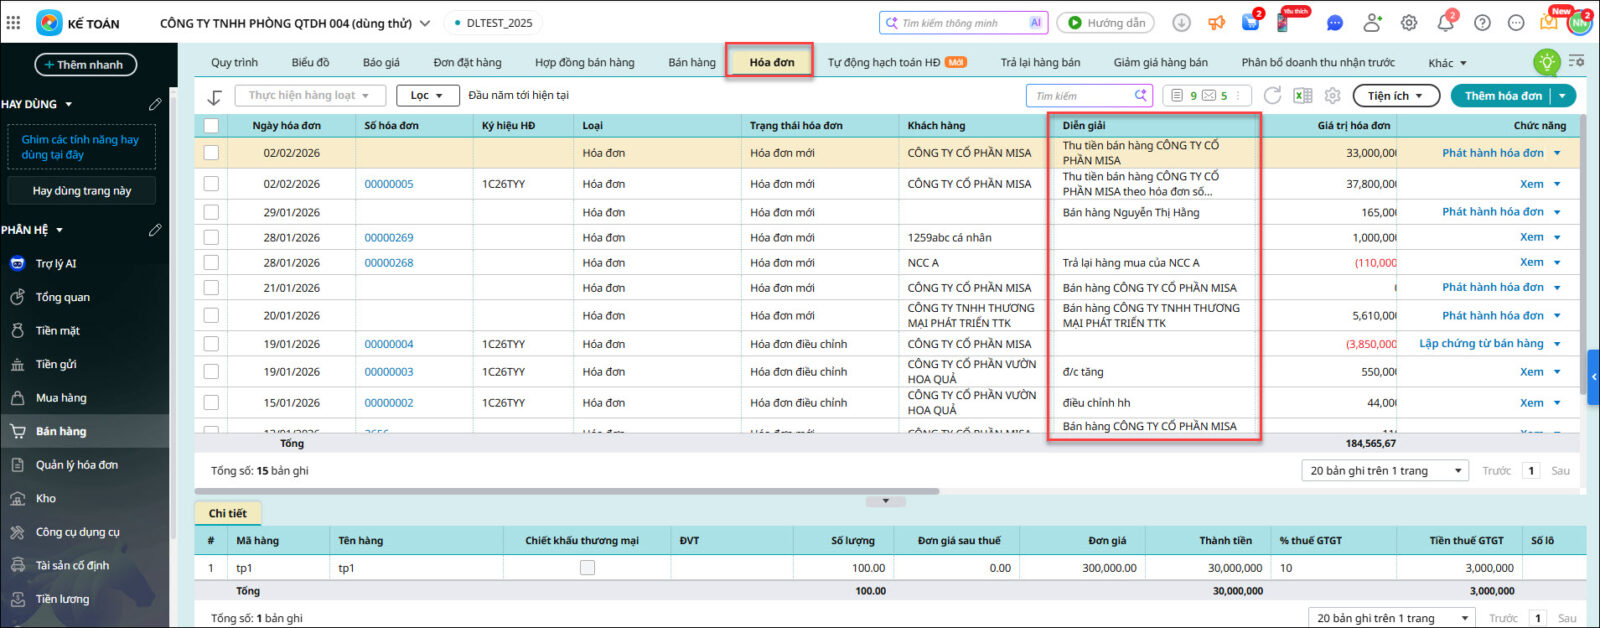Screen dimensions: 1600x628
Task: Tick the select-all checkbox in header
Action: [x=211, y=126]
